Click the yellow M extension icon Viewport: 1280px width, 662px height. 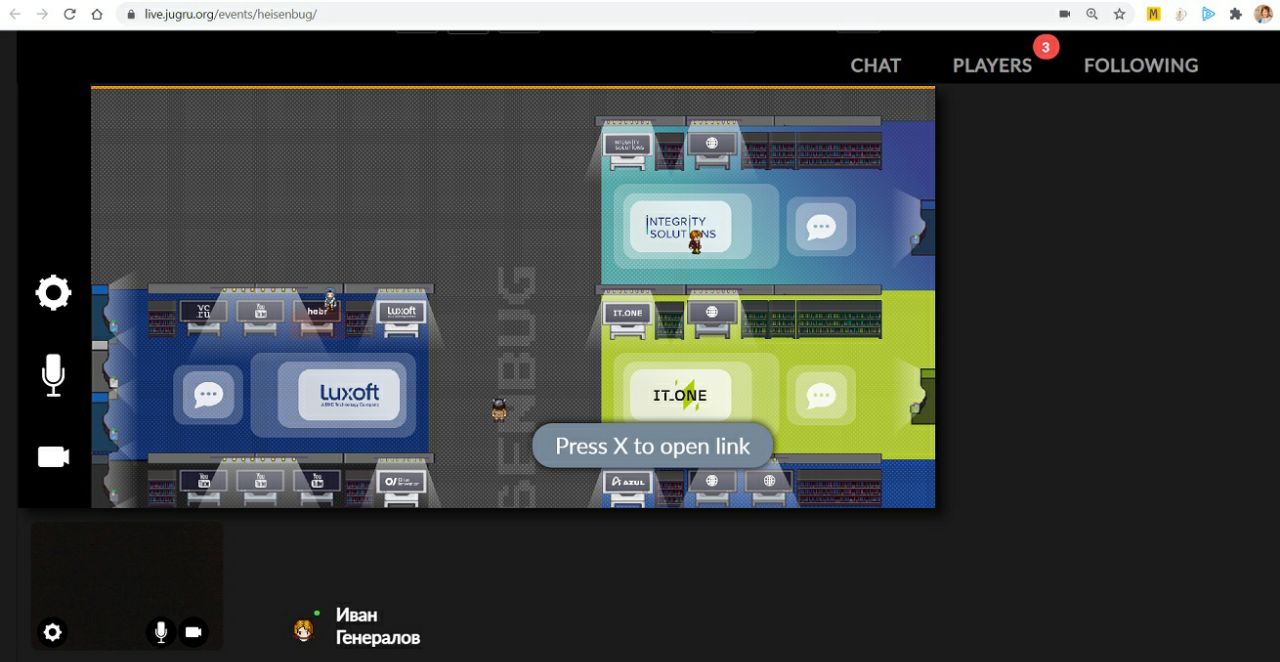(1153, 14)
